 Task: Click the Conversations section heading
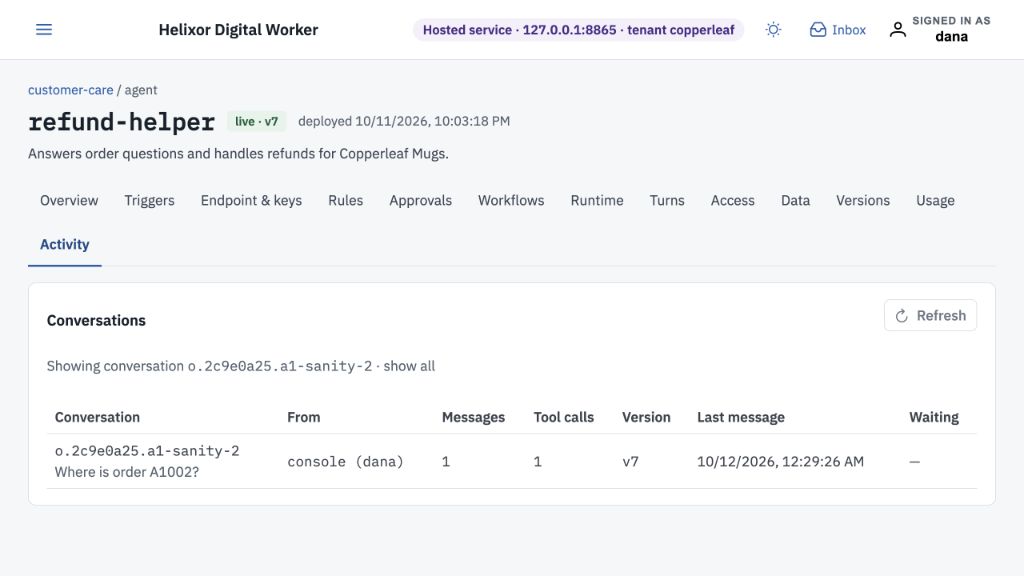pos(96,321)
